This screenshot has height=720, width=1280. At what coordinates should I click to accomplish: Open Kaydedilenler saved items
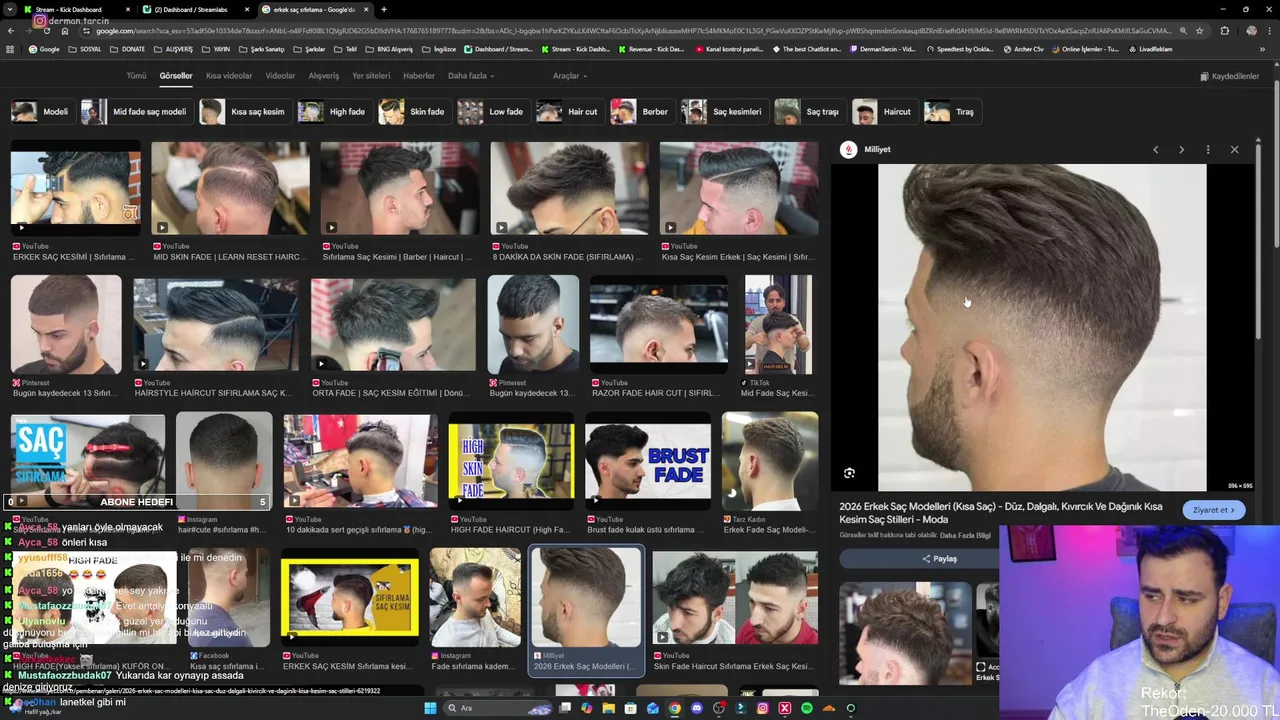1230,76
